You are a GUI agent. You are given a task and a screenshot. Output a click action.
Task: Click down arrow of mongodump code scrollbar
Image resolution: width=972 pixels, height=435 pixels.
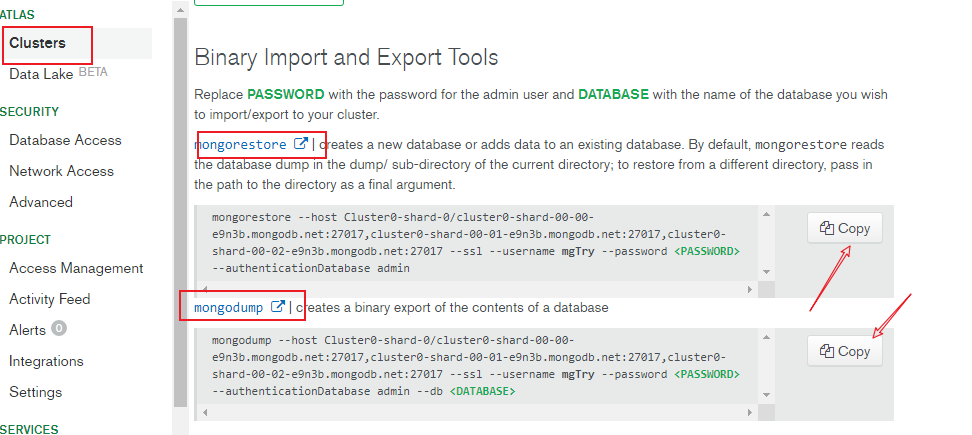click(766, 395)
